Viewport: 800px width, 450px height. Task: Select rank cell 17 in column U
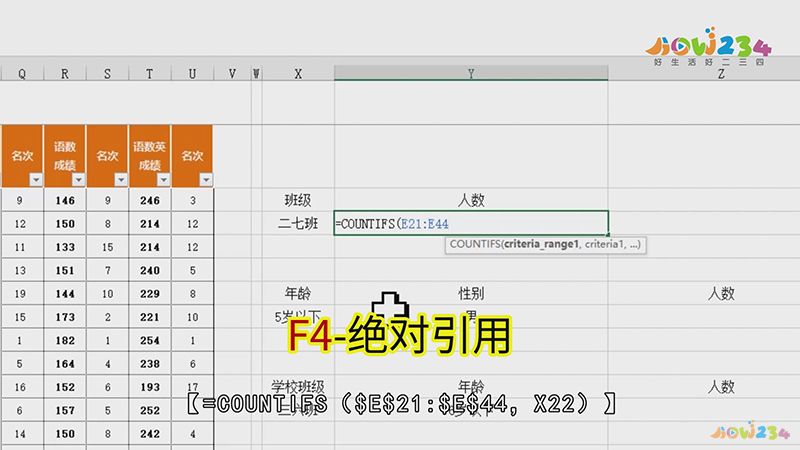[x=192, y=387]
